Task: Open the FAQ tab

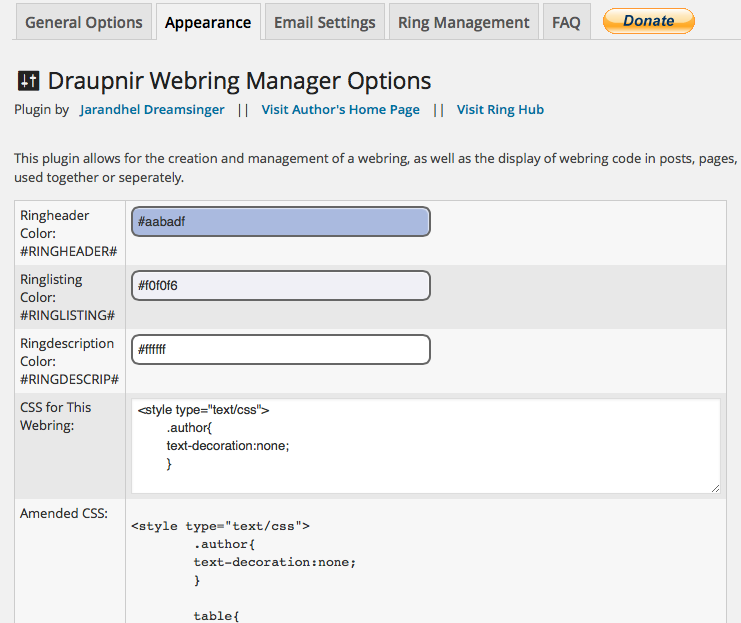Action: click(566, 22)
